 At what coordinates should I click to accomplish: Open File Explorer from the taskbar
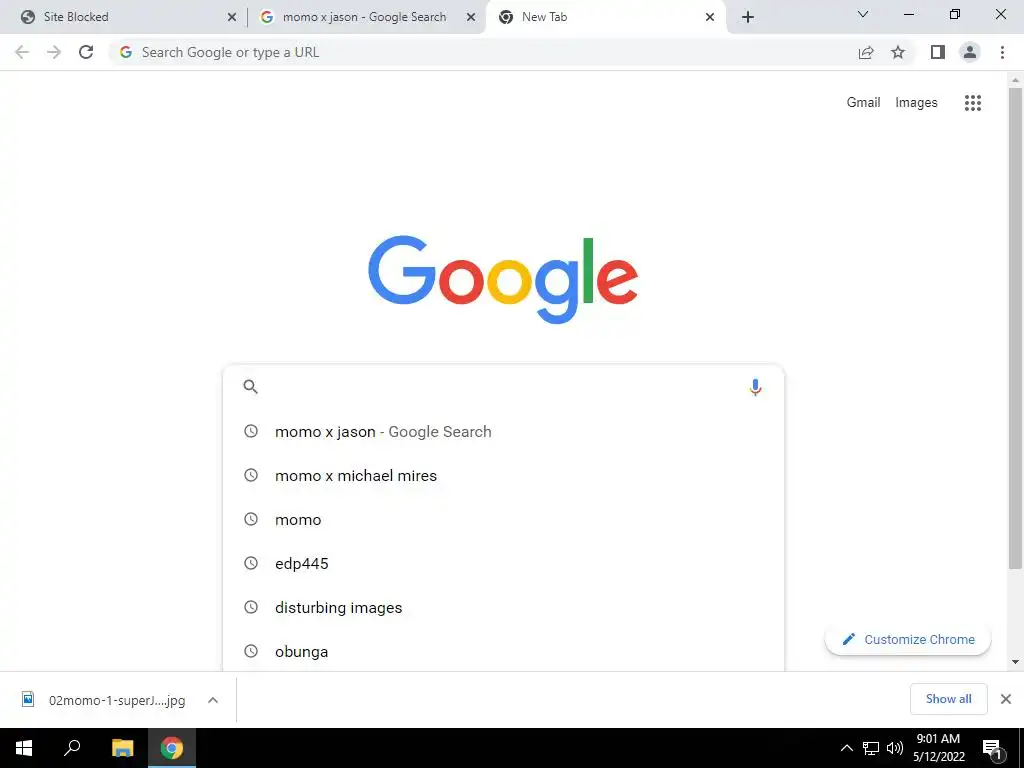click(122, 748)
